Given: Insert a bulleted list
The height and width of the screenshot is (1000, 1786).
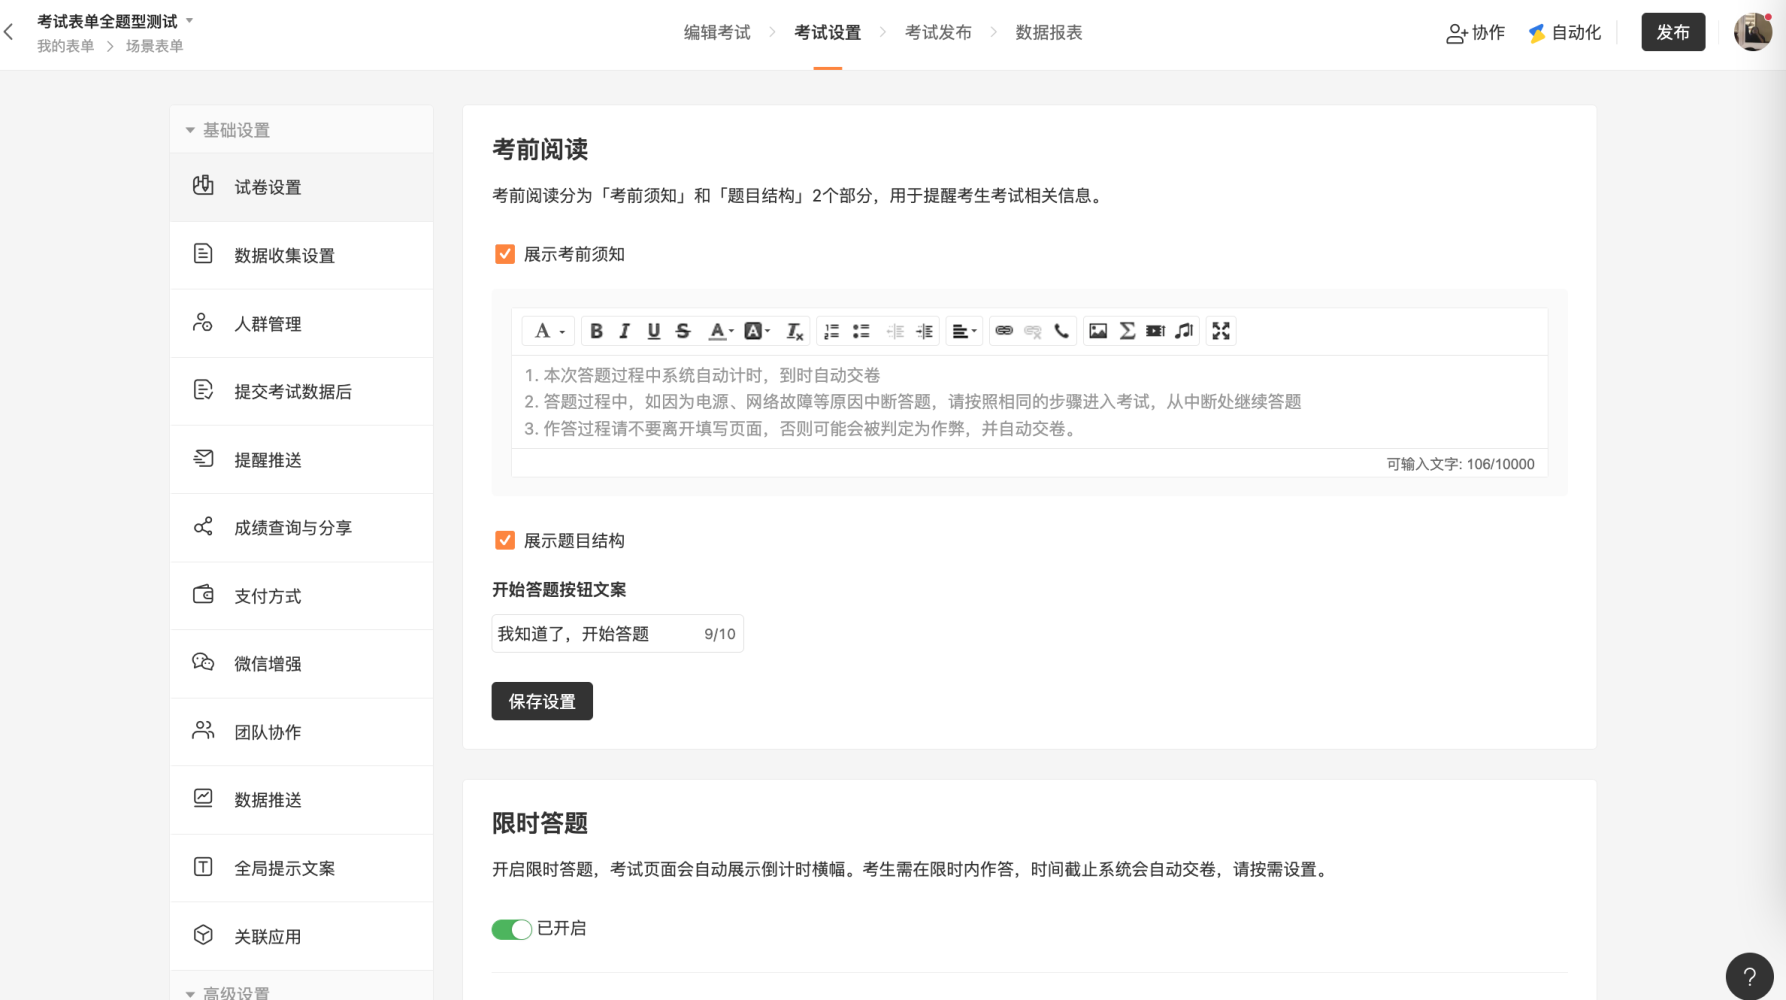Looking at the screenshot, I should point(861,331).
